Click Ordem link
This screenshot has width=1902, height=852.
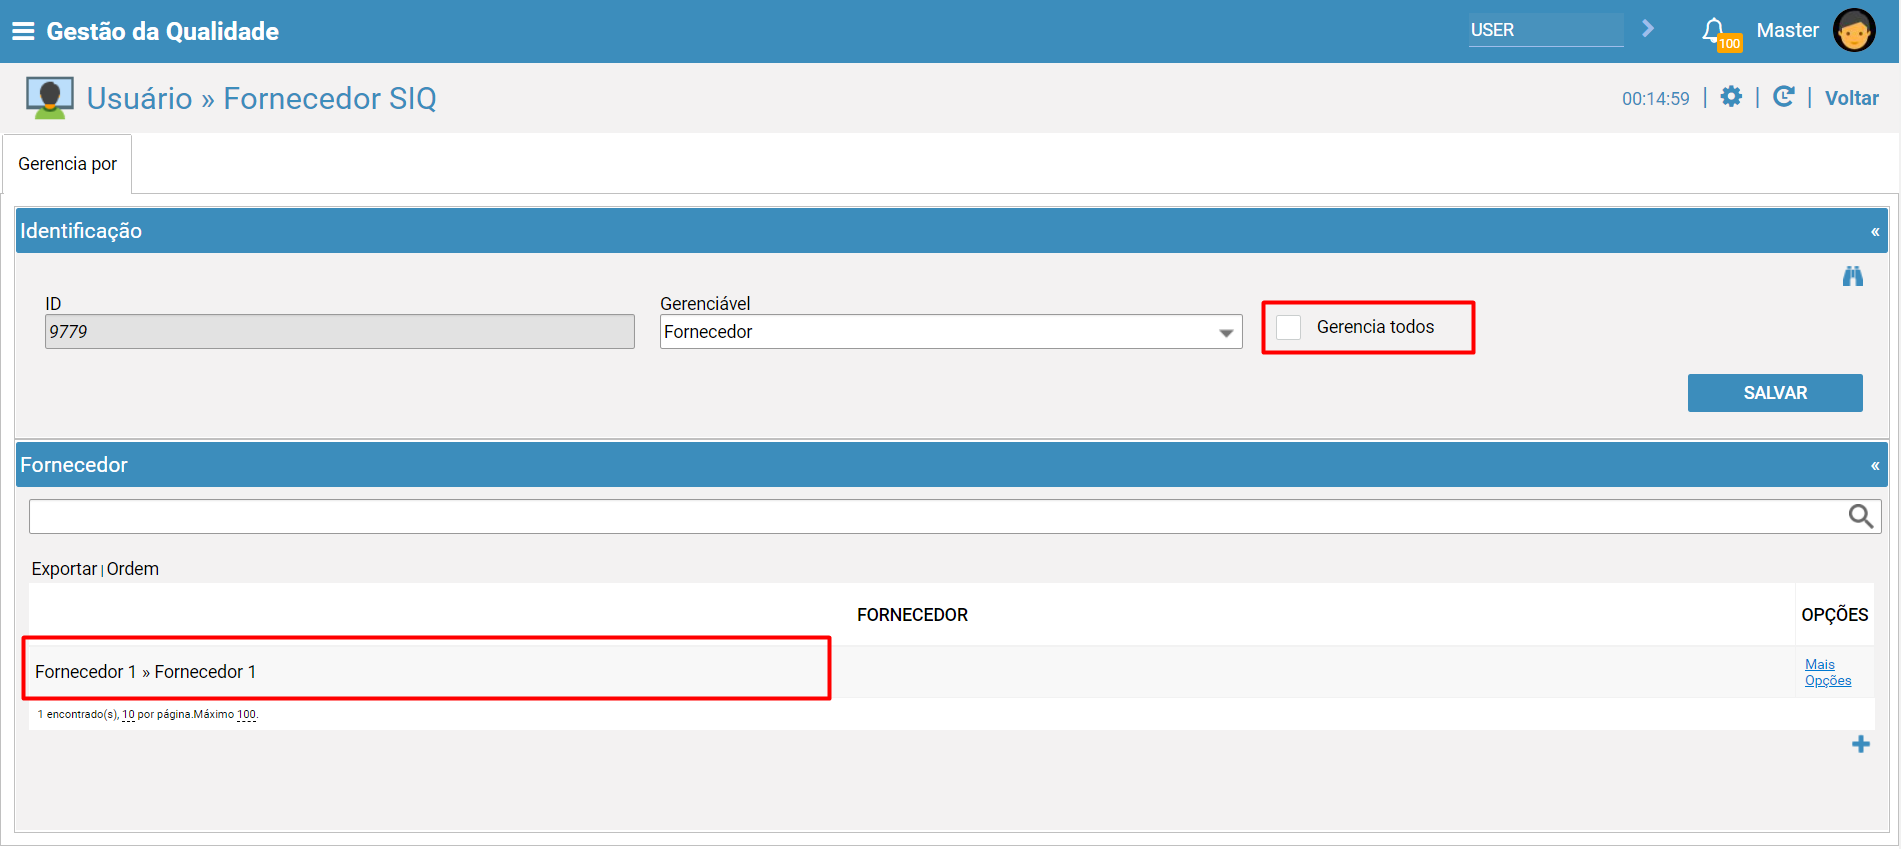click(x=133, y=569)
